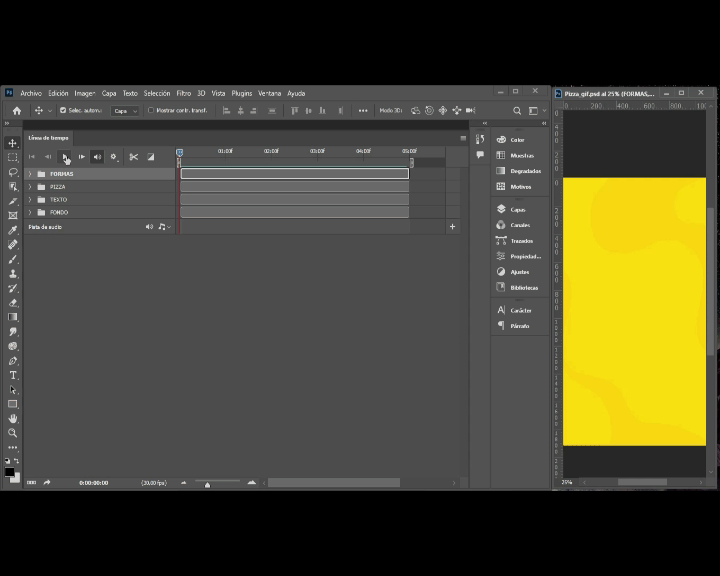Select the Spot Healing Brush tool
The width and height of the screenshot is (720, 576).
(12, 244)
